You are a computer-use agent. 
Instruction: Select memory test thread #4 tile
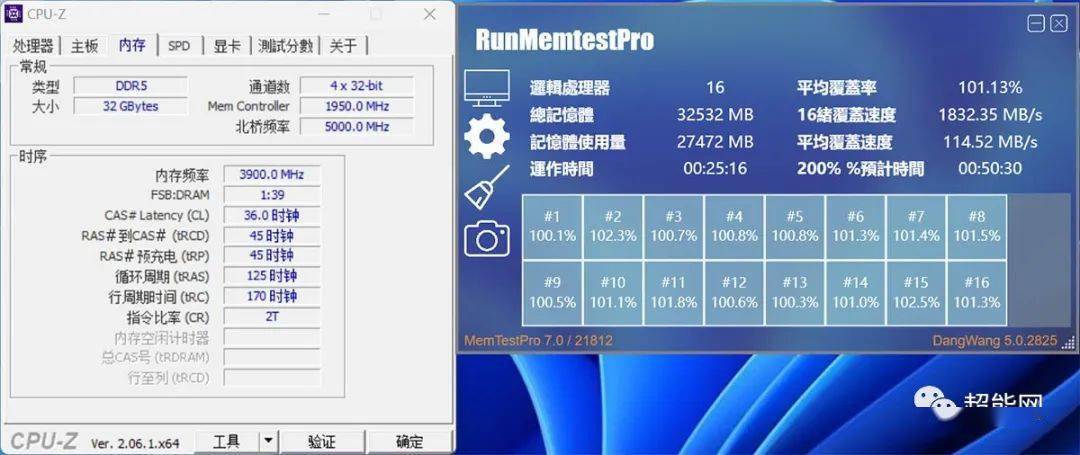(734, 226)
